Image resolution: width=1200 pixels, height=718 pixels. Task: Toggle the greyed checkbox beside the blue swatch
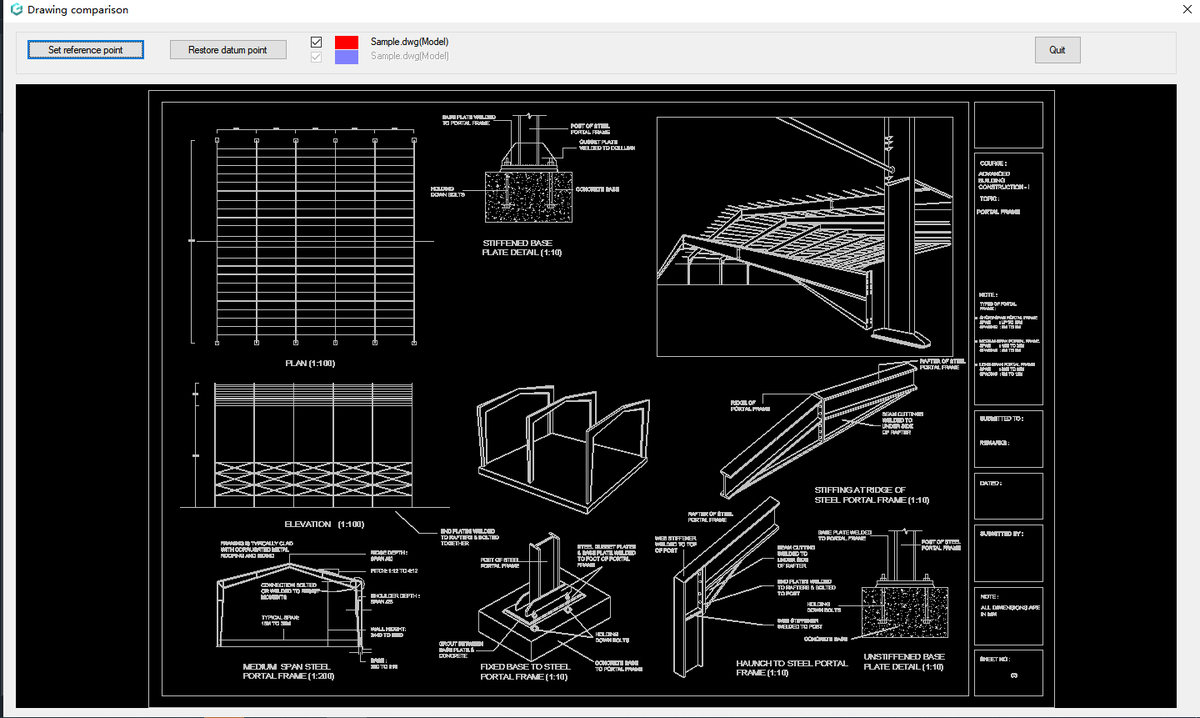coord(317,57)
